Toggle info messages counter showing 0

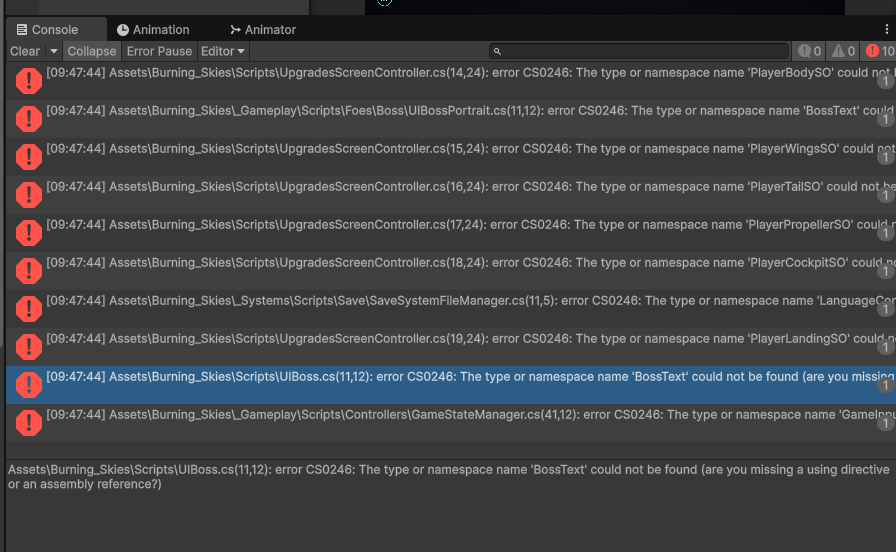pos(810,51)
